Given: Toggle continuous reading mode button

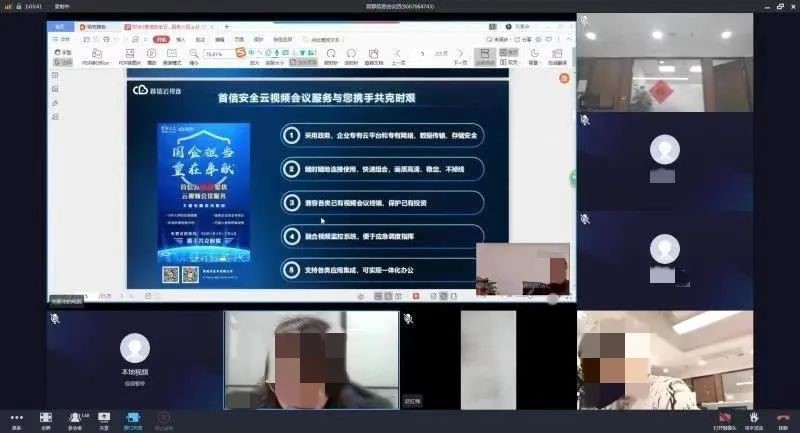Looking at the screenshot, I should (485, 57).
